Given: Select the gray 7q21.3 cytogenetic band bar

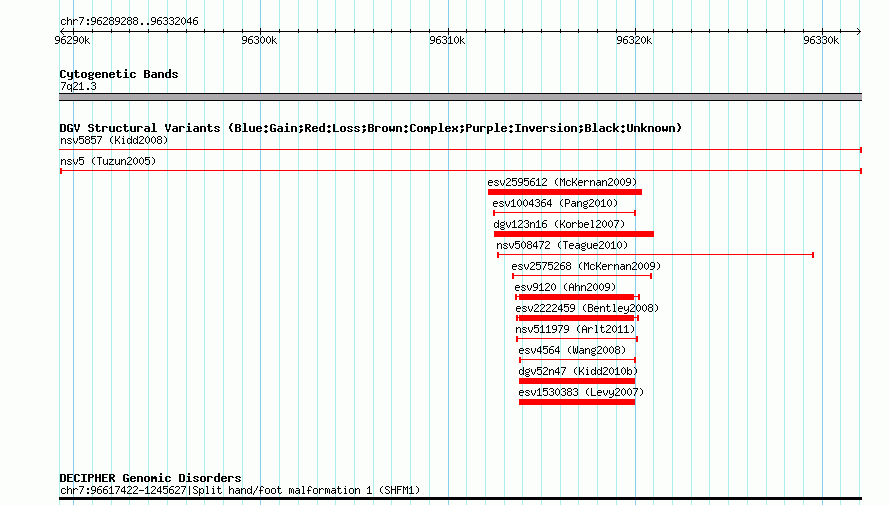Looking at the screenshot, I should click(460, 97).
